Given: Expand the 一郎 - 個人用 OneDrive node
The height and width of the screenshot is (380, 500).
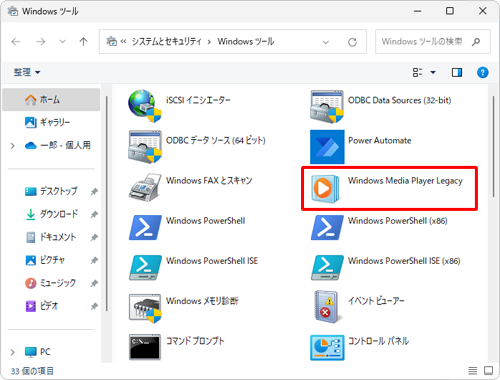Looking at the screenshot, I should tap(12, 146).
